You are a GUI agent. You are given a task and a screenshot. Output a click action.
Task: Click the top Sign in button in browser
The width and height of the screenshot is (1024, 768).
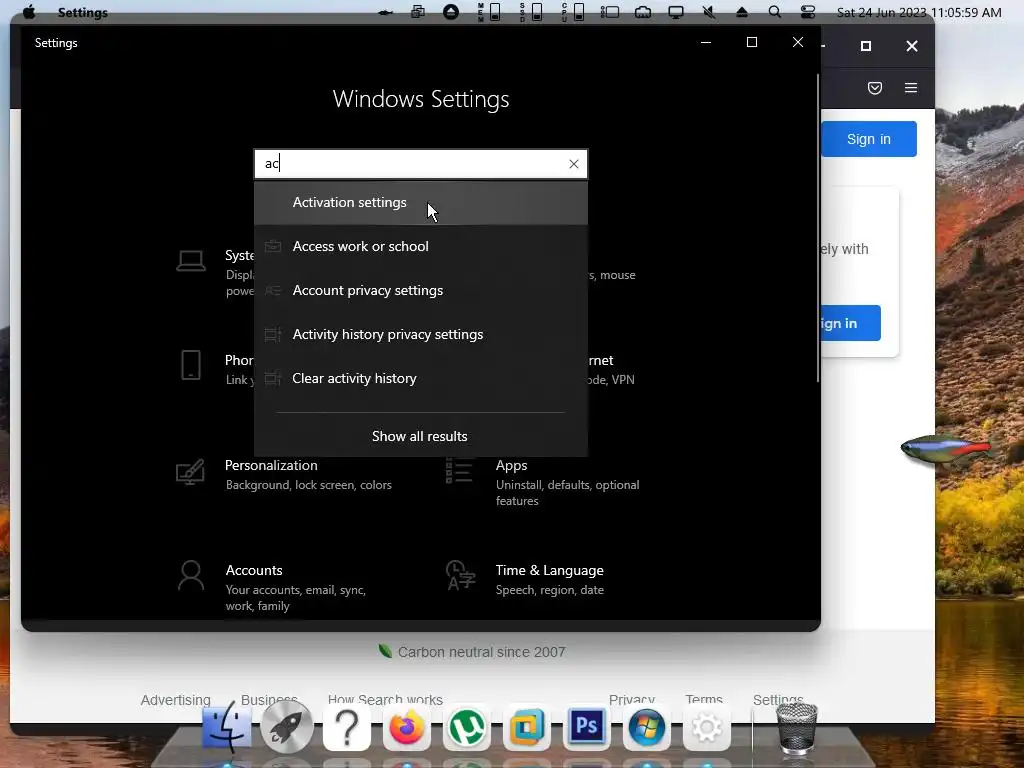pyautogui.click(x=869, y=139)
